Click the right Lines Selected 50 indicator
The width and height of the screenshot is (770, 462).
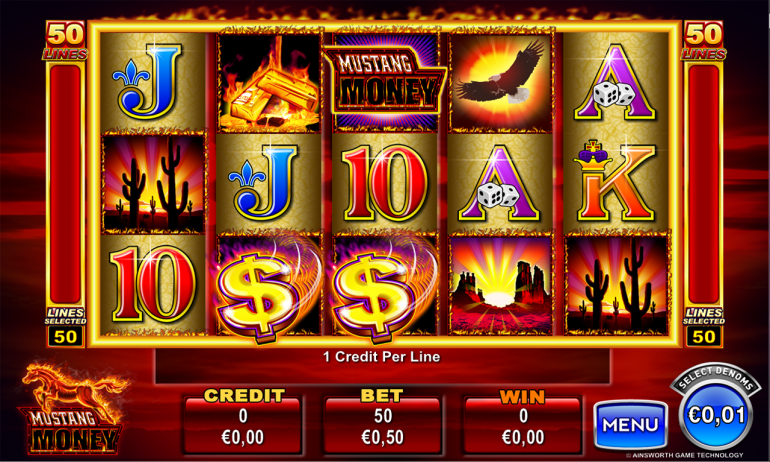pyautogui.click(x=703, y=327)
